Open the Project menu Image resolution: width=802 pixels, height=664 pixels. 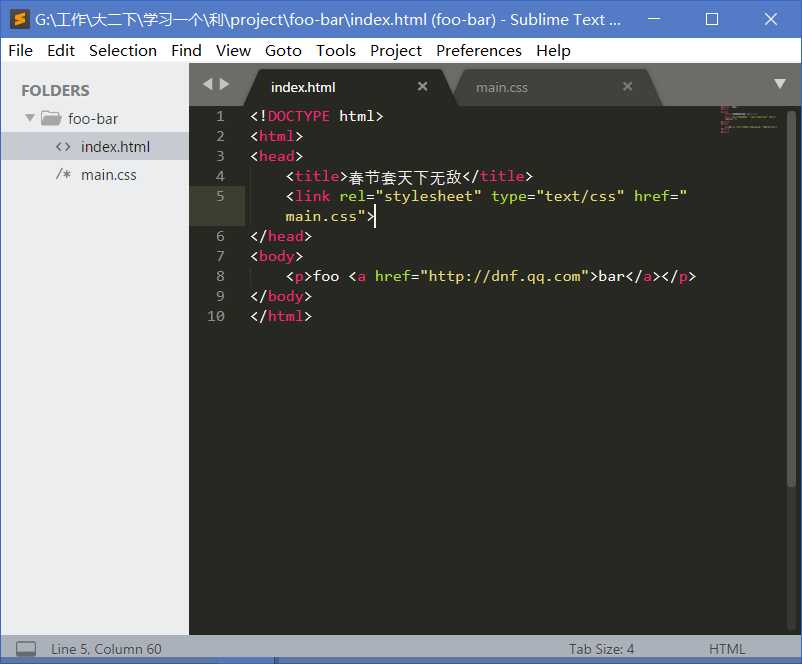(x=396, y=51)
